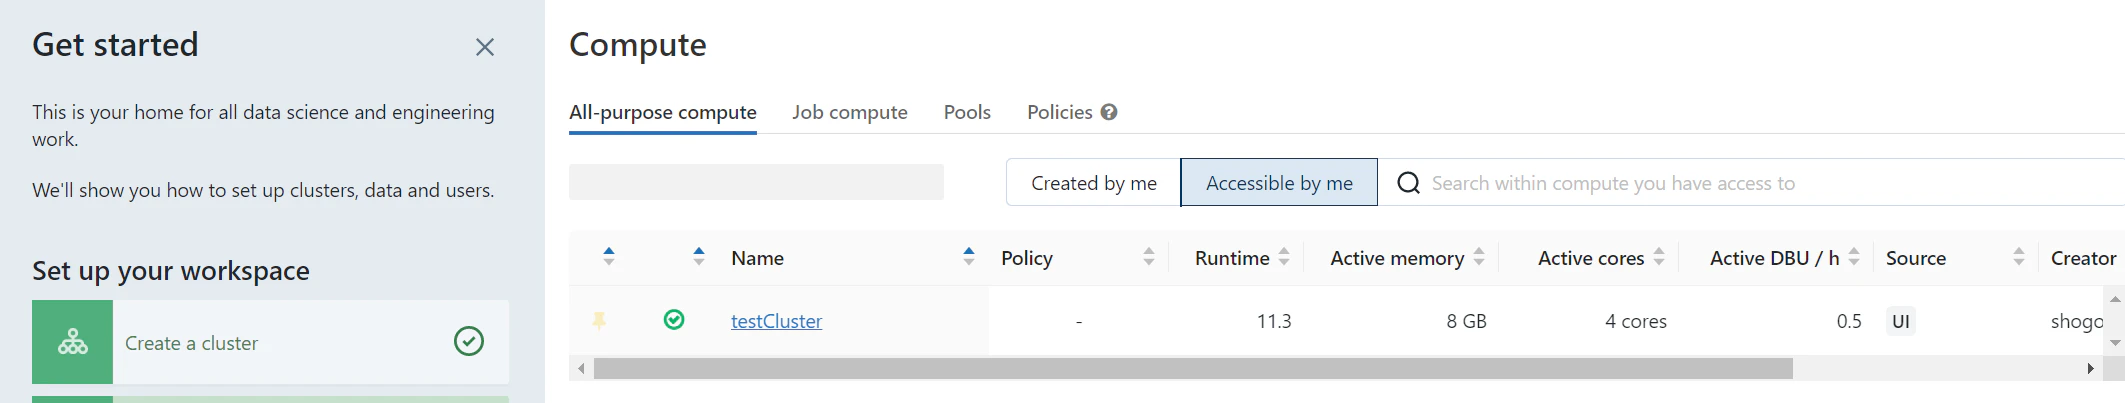
Task: Click the UI source badge
Action: (1901, 321)
